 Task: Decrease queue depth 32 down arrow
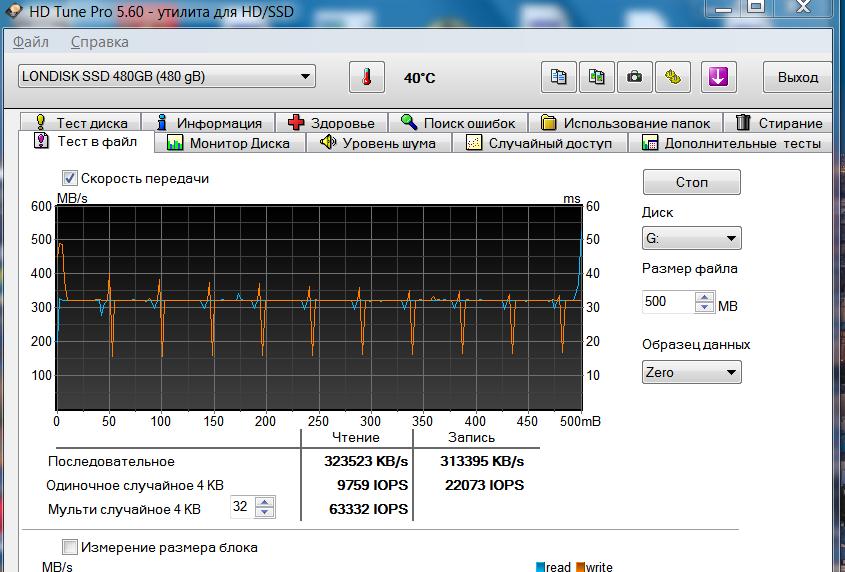(264, 512)
